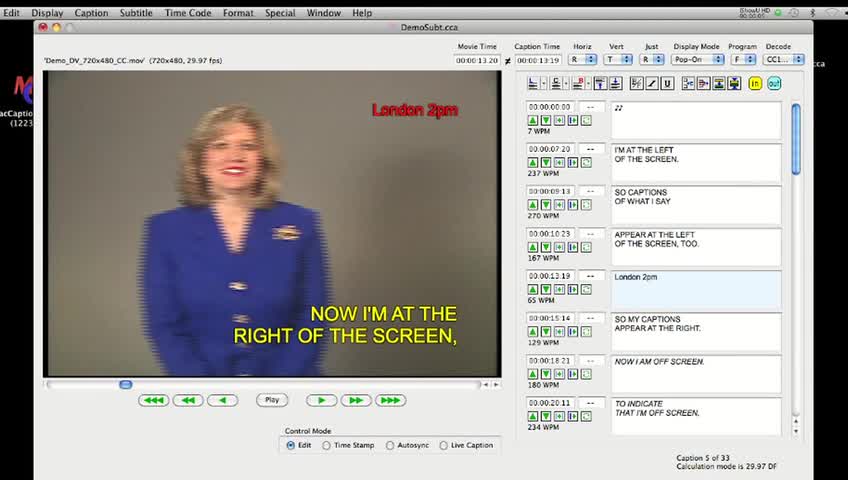Viewport: 848px width, 480px height.
Task: Click the red-lined icon with a blue arrow
Action: pos(704,83)
